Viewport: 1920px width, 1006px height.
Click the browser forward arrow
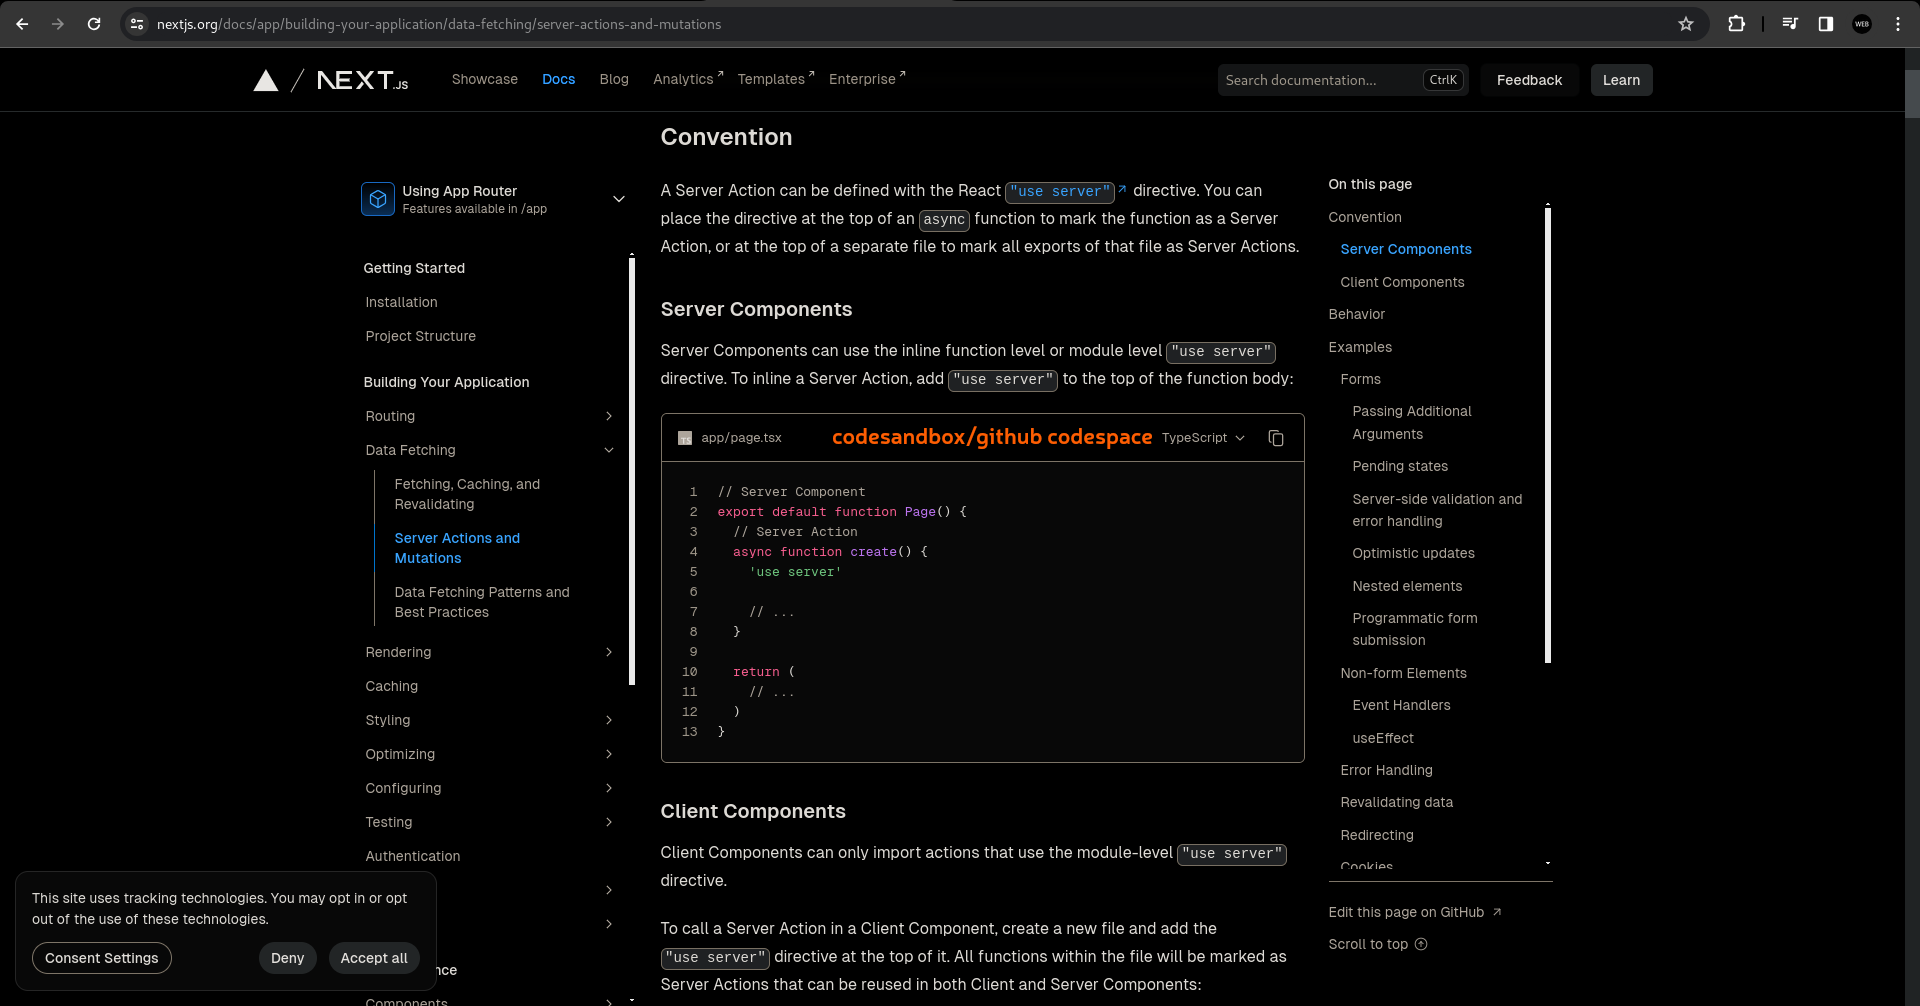point(58,24)
